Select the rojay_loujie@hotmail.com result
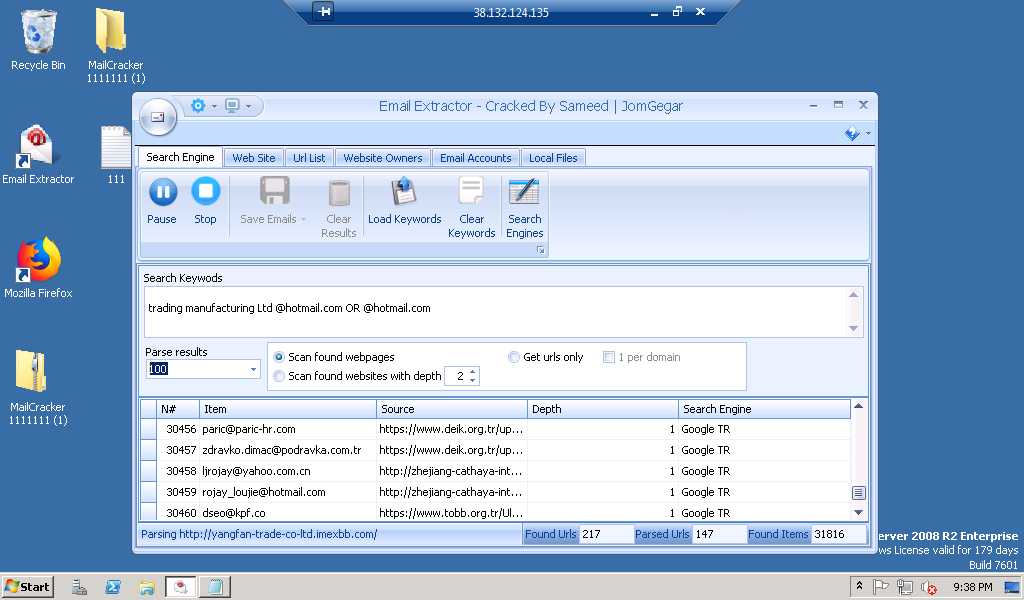Screen dimensions: 1024x600 (264, 492)
